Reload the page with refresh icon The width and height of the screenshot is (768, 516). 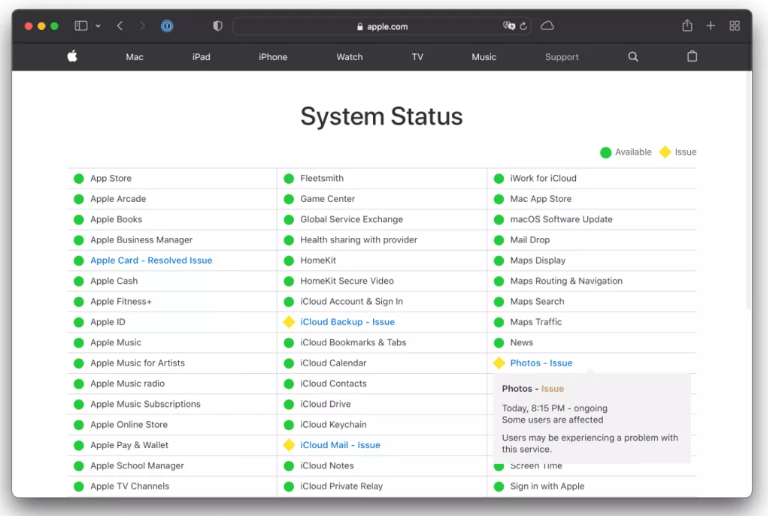(523, 26)
